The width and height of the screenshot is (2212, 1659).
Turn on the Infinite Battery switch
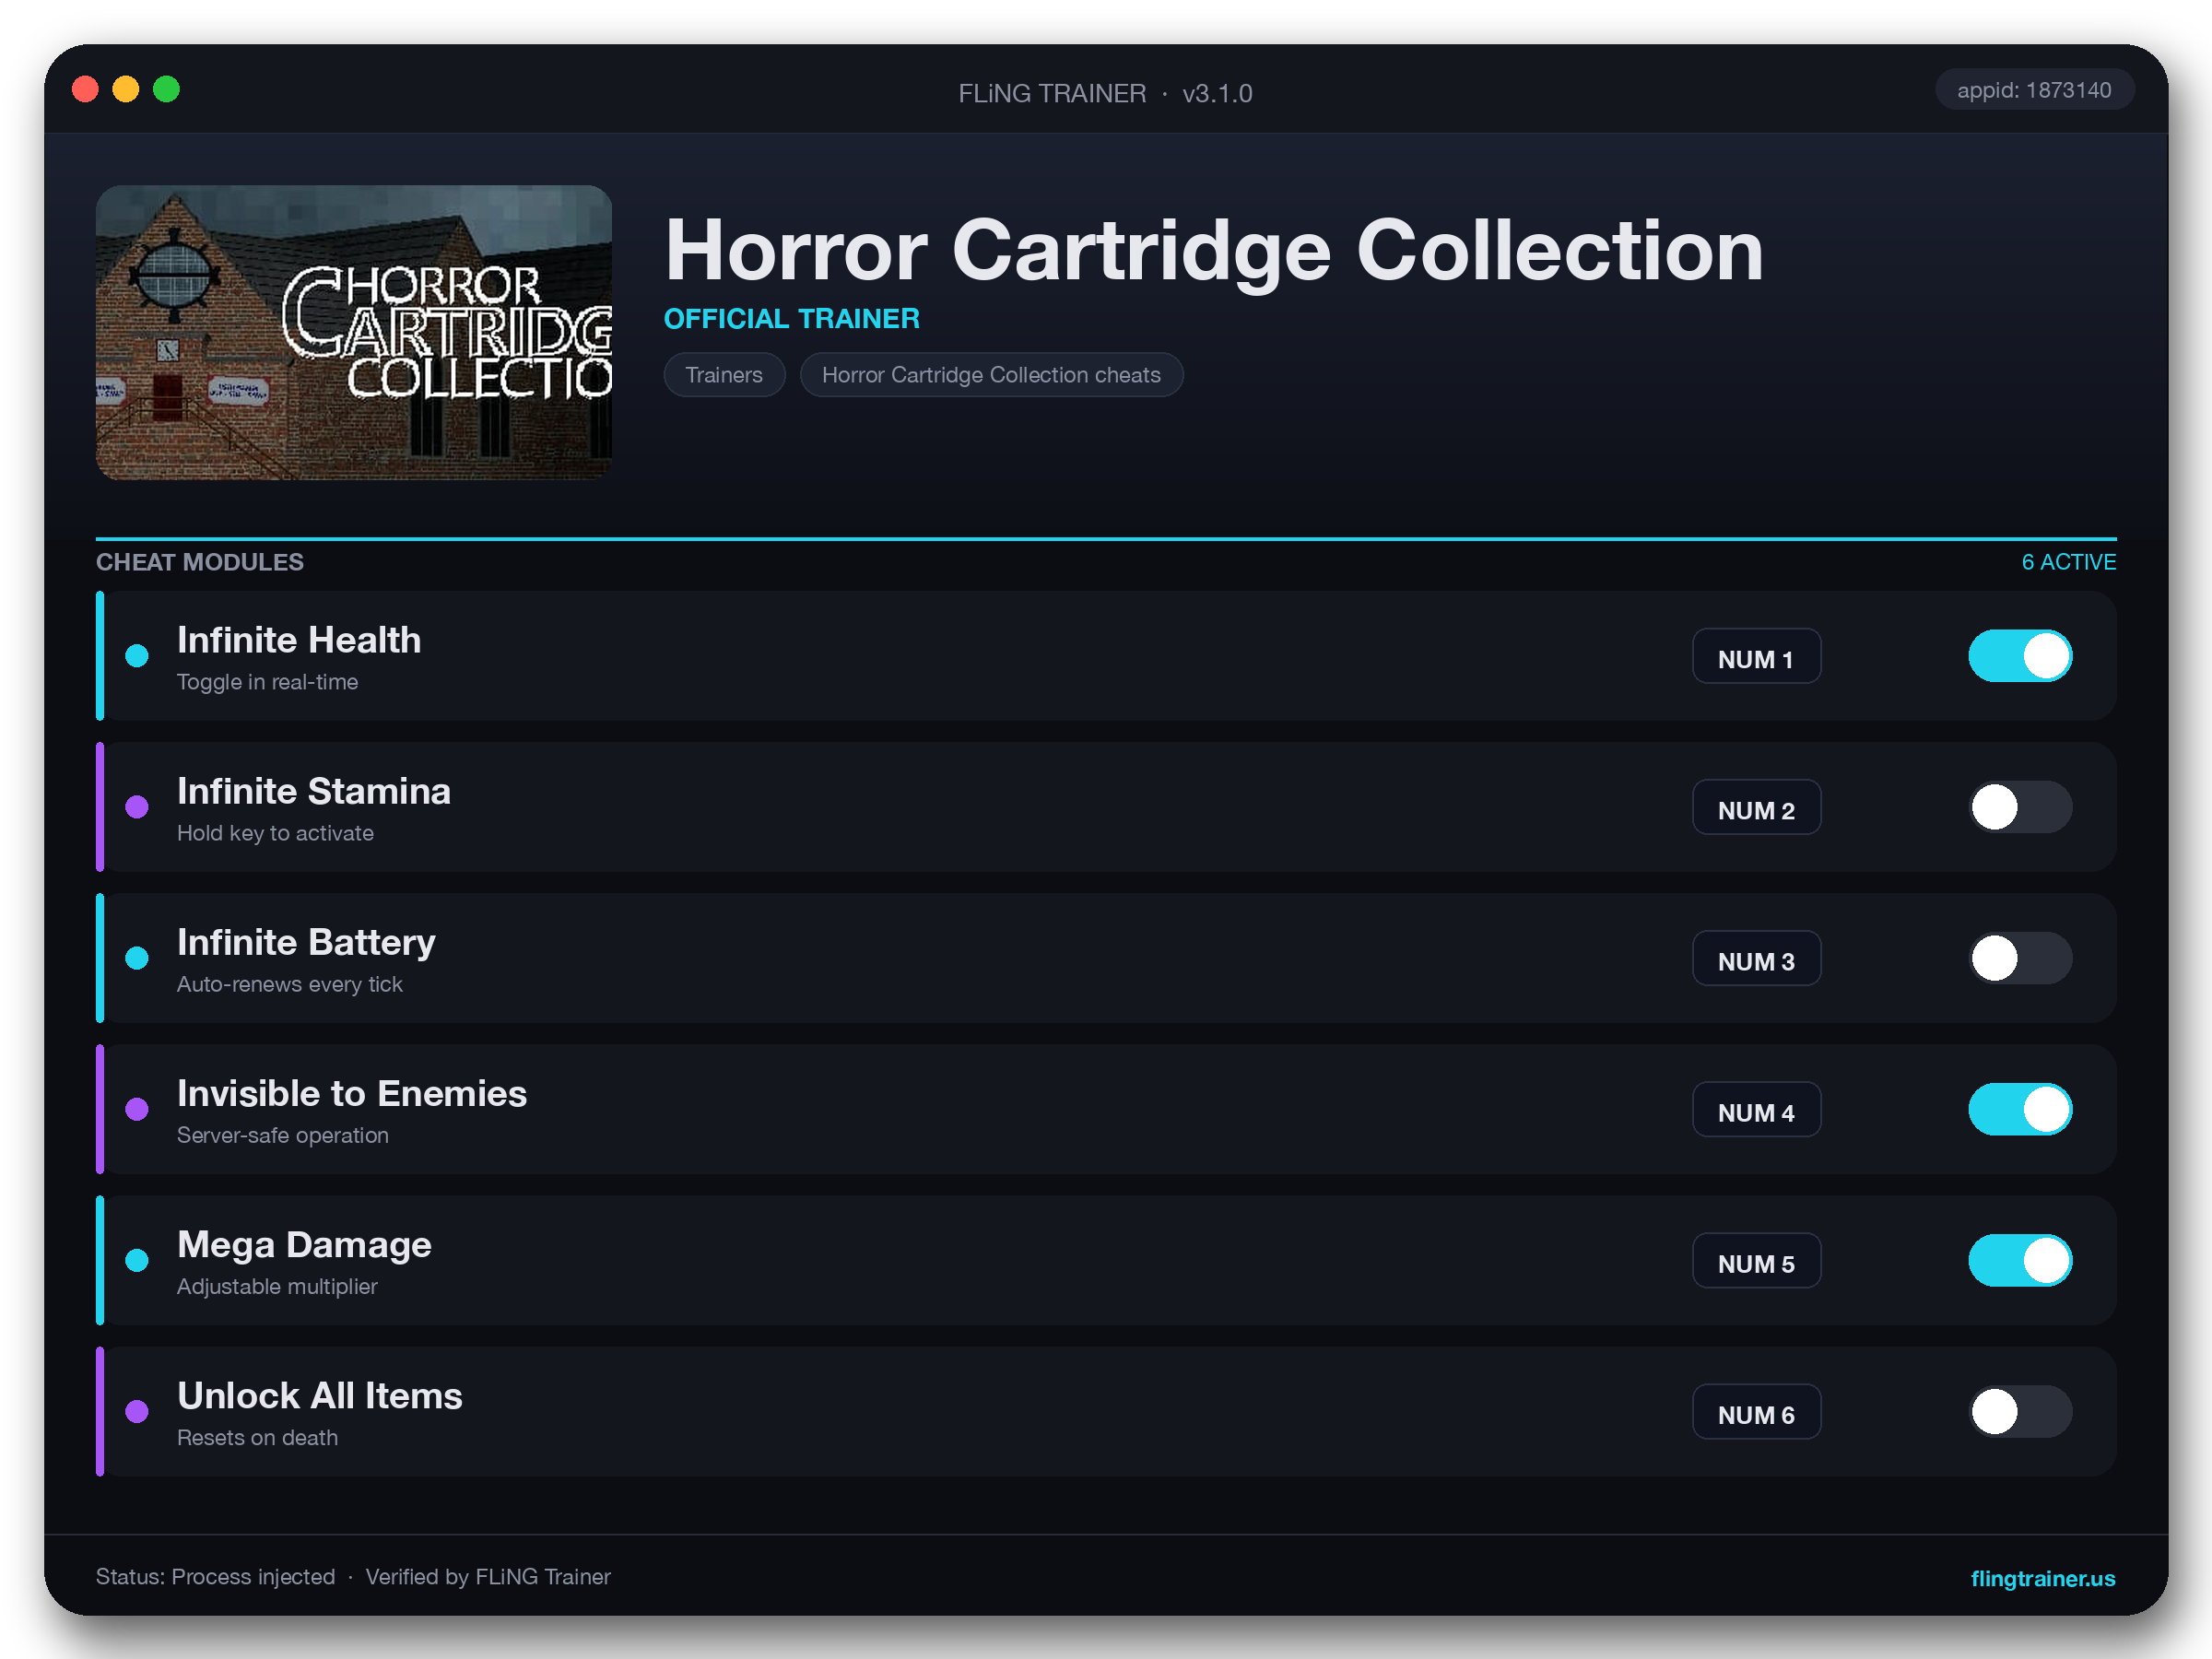pos(2020,958)
